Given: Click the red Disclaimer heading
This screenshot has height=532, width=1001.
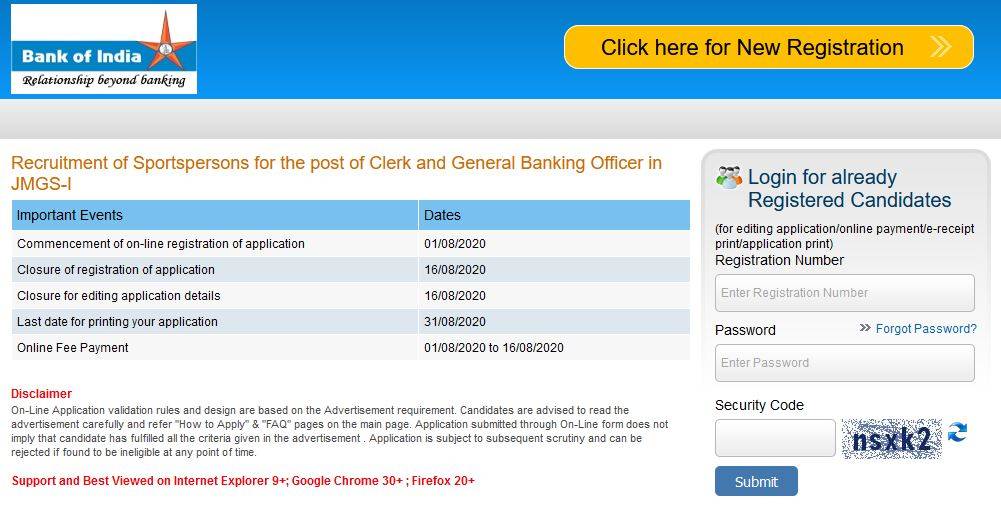Looking at the screenshot, I should pos(41,393).
